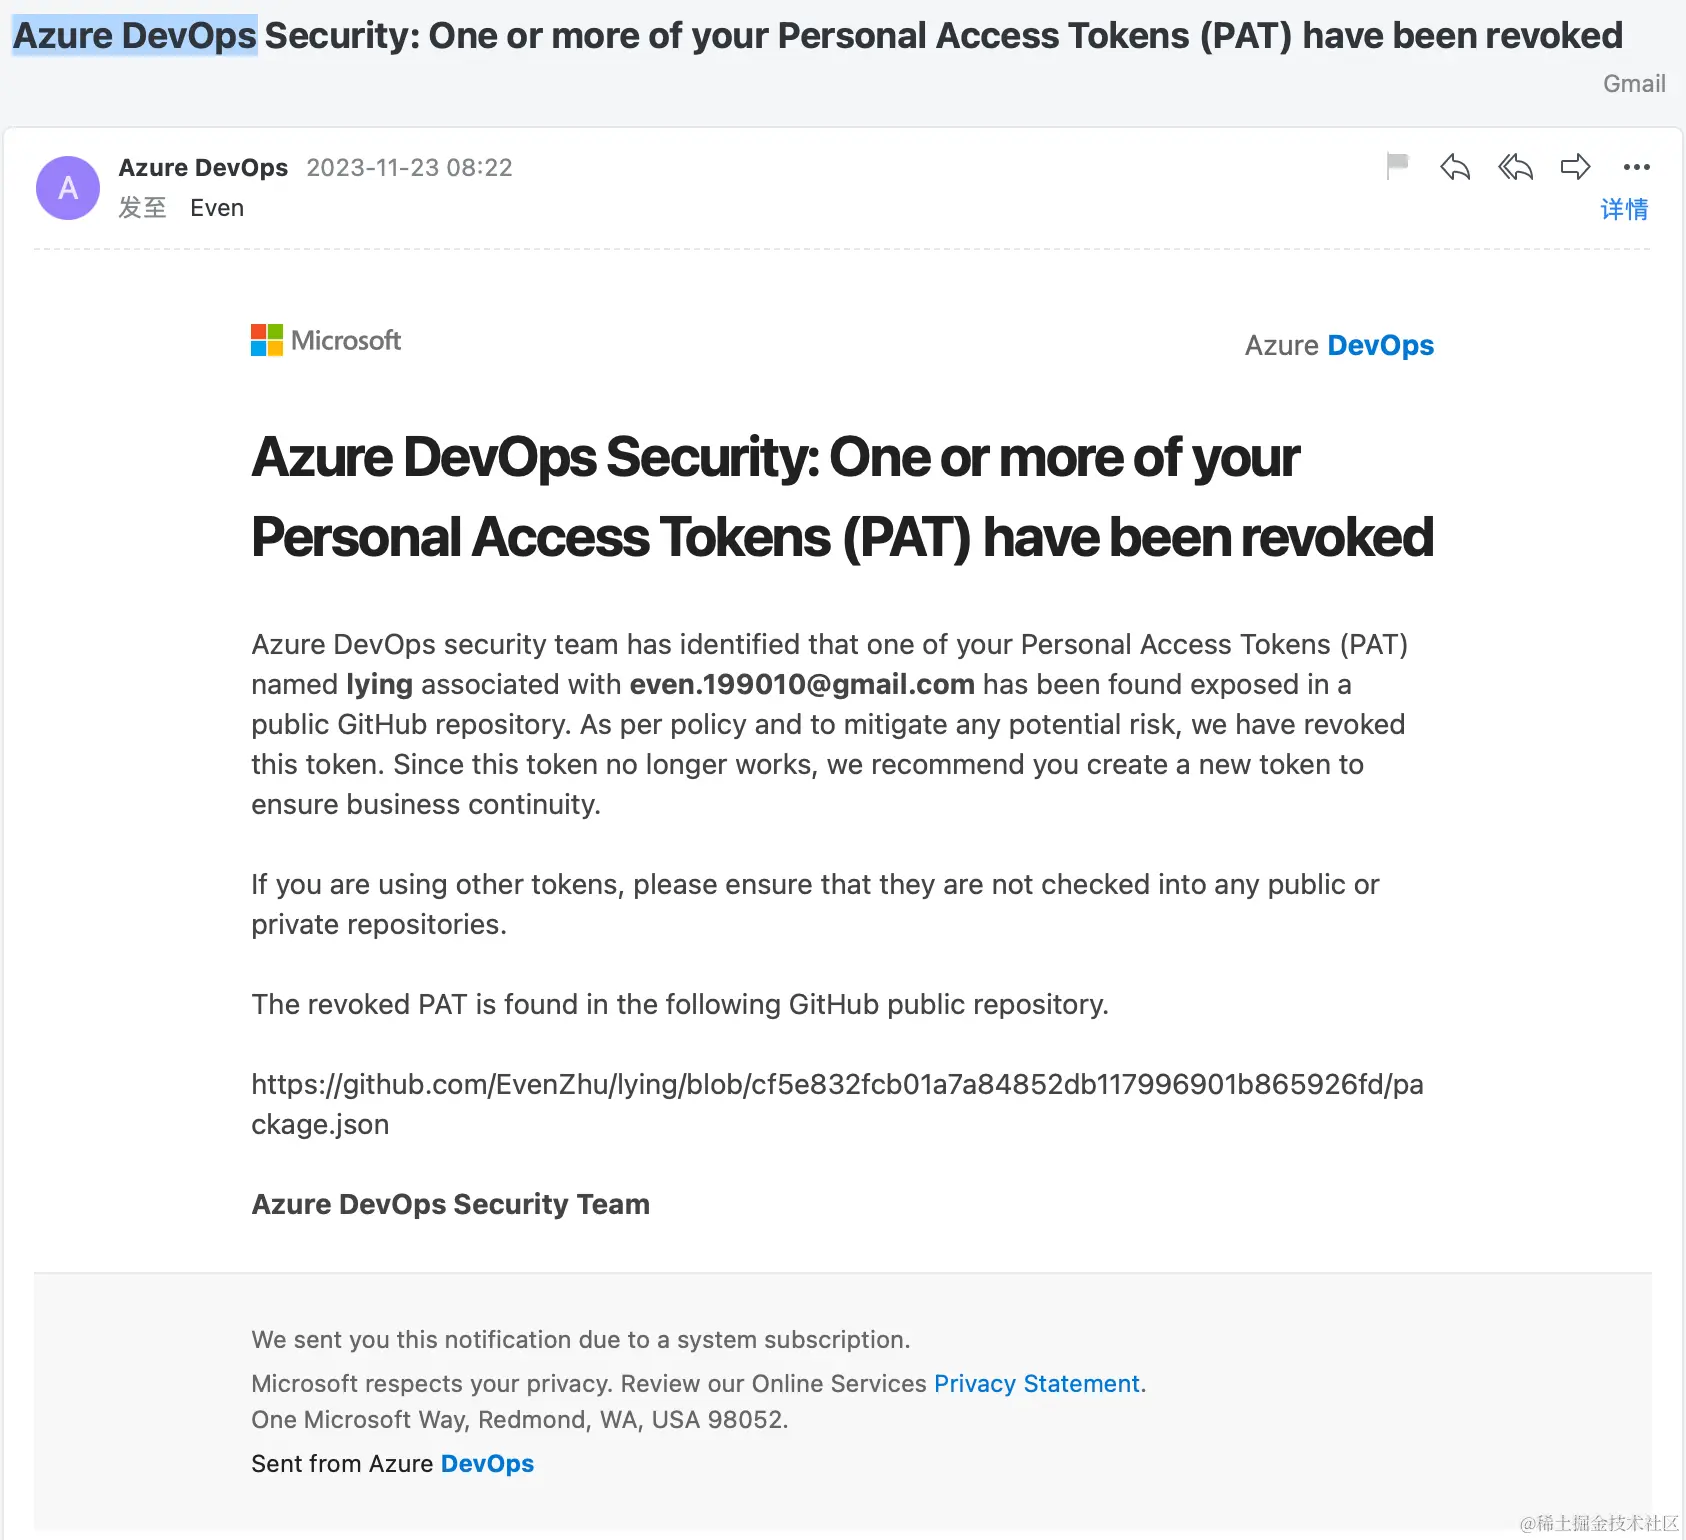Click the large bold email body heading
This screenshot has width=1686, height=1540.
842,497
